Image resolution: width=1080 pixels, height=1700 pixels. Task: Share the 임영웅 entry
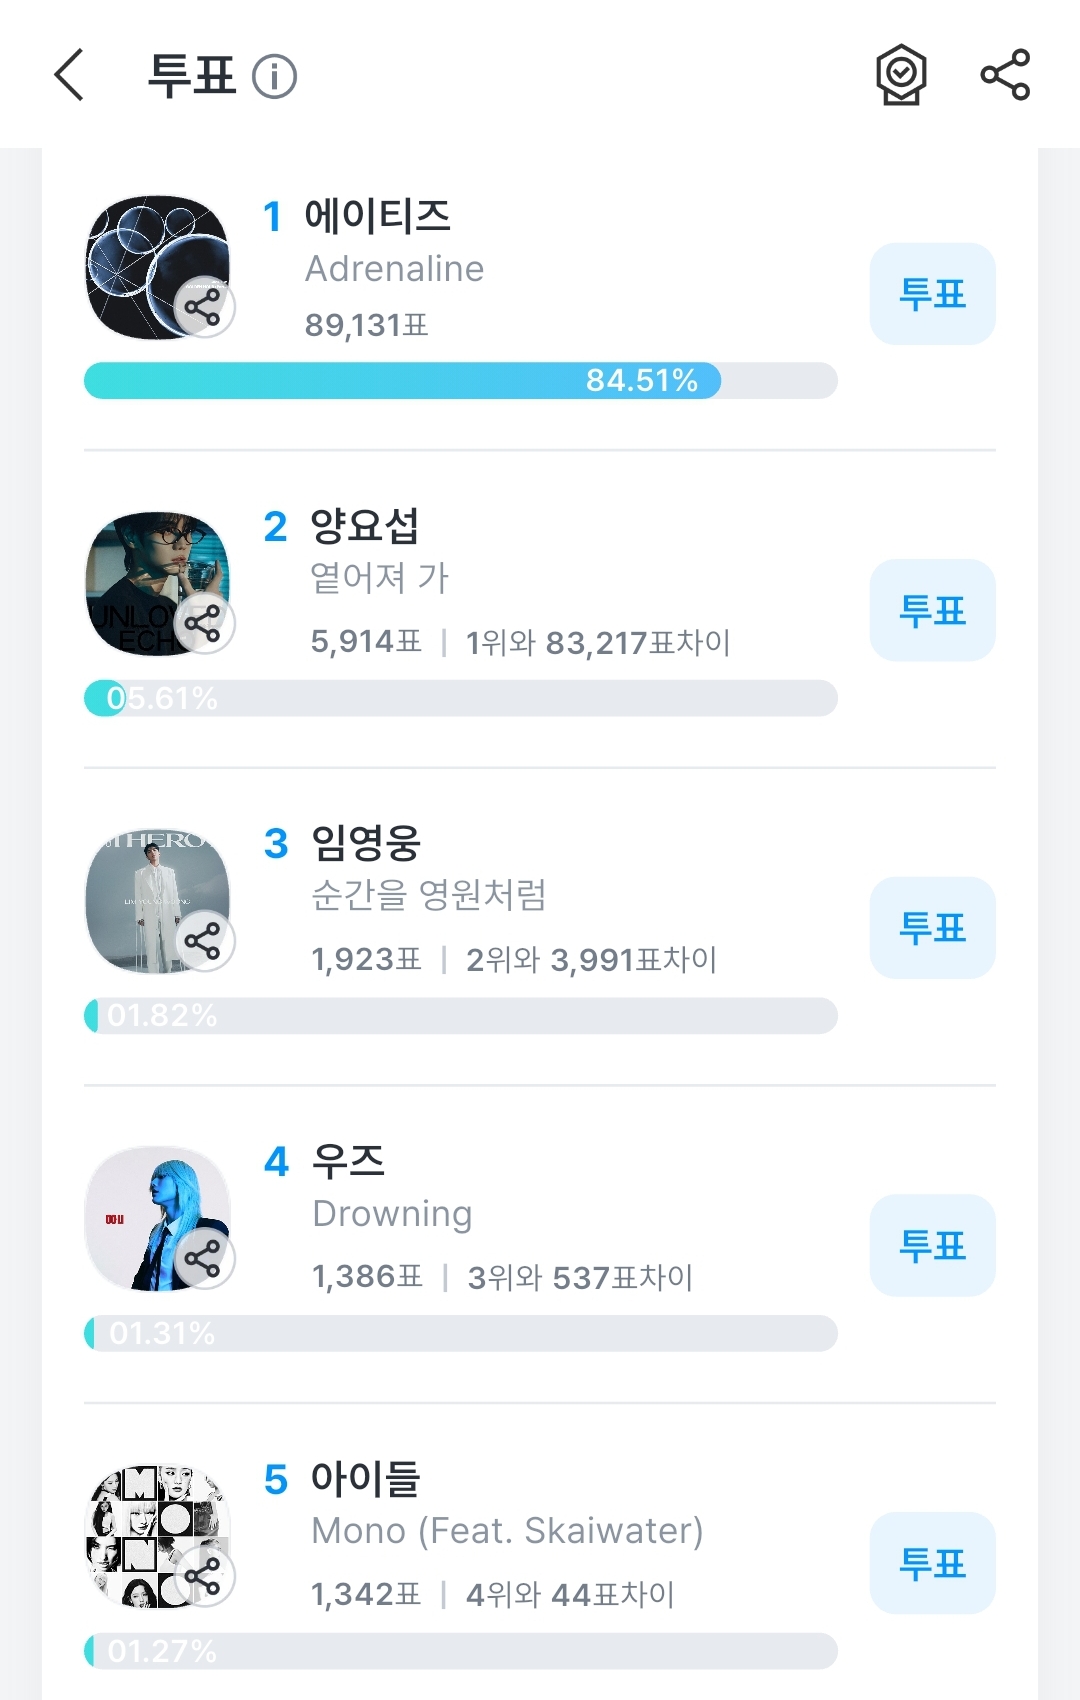(204, 941)
